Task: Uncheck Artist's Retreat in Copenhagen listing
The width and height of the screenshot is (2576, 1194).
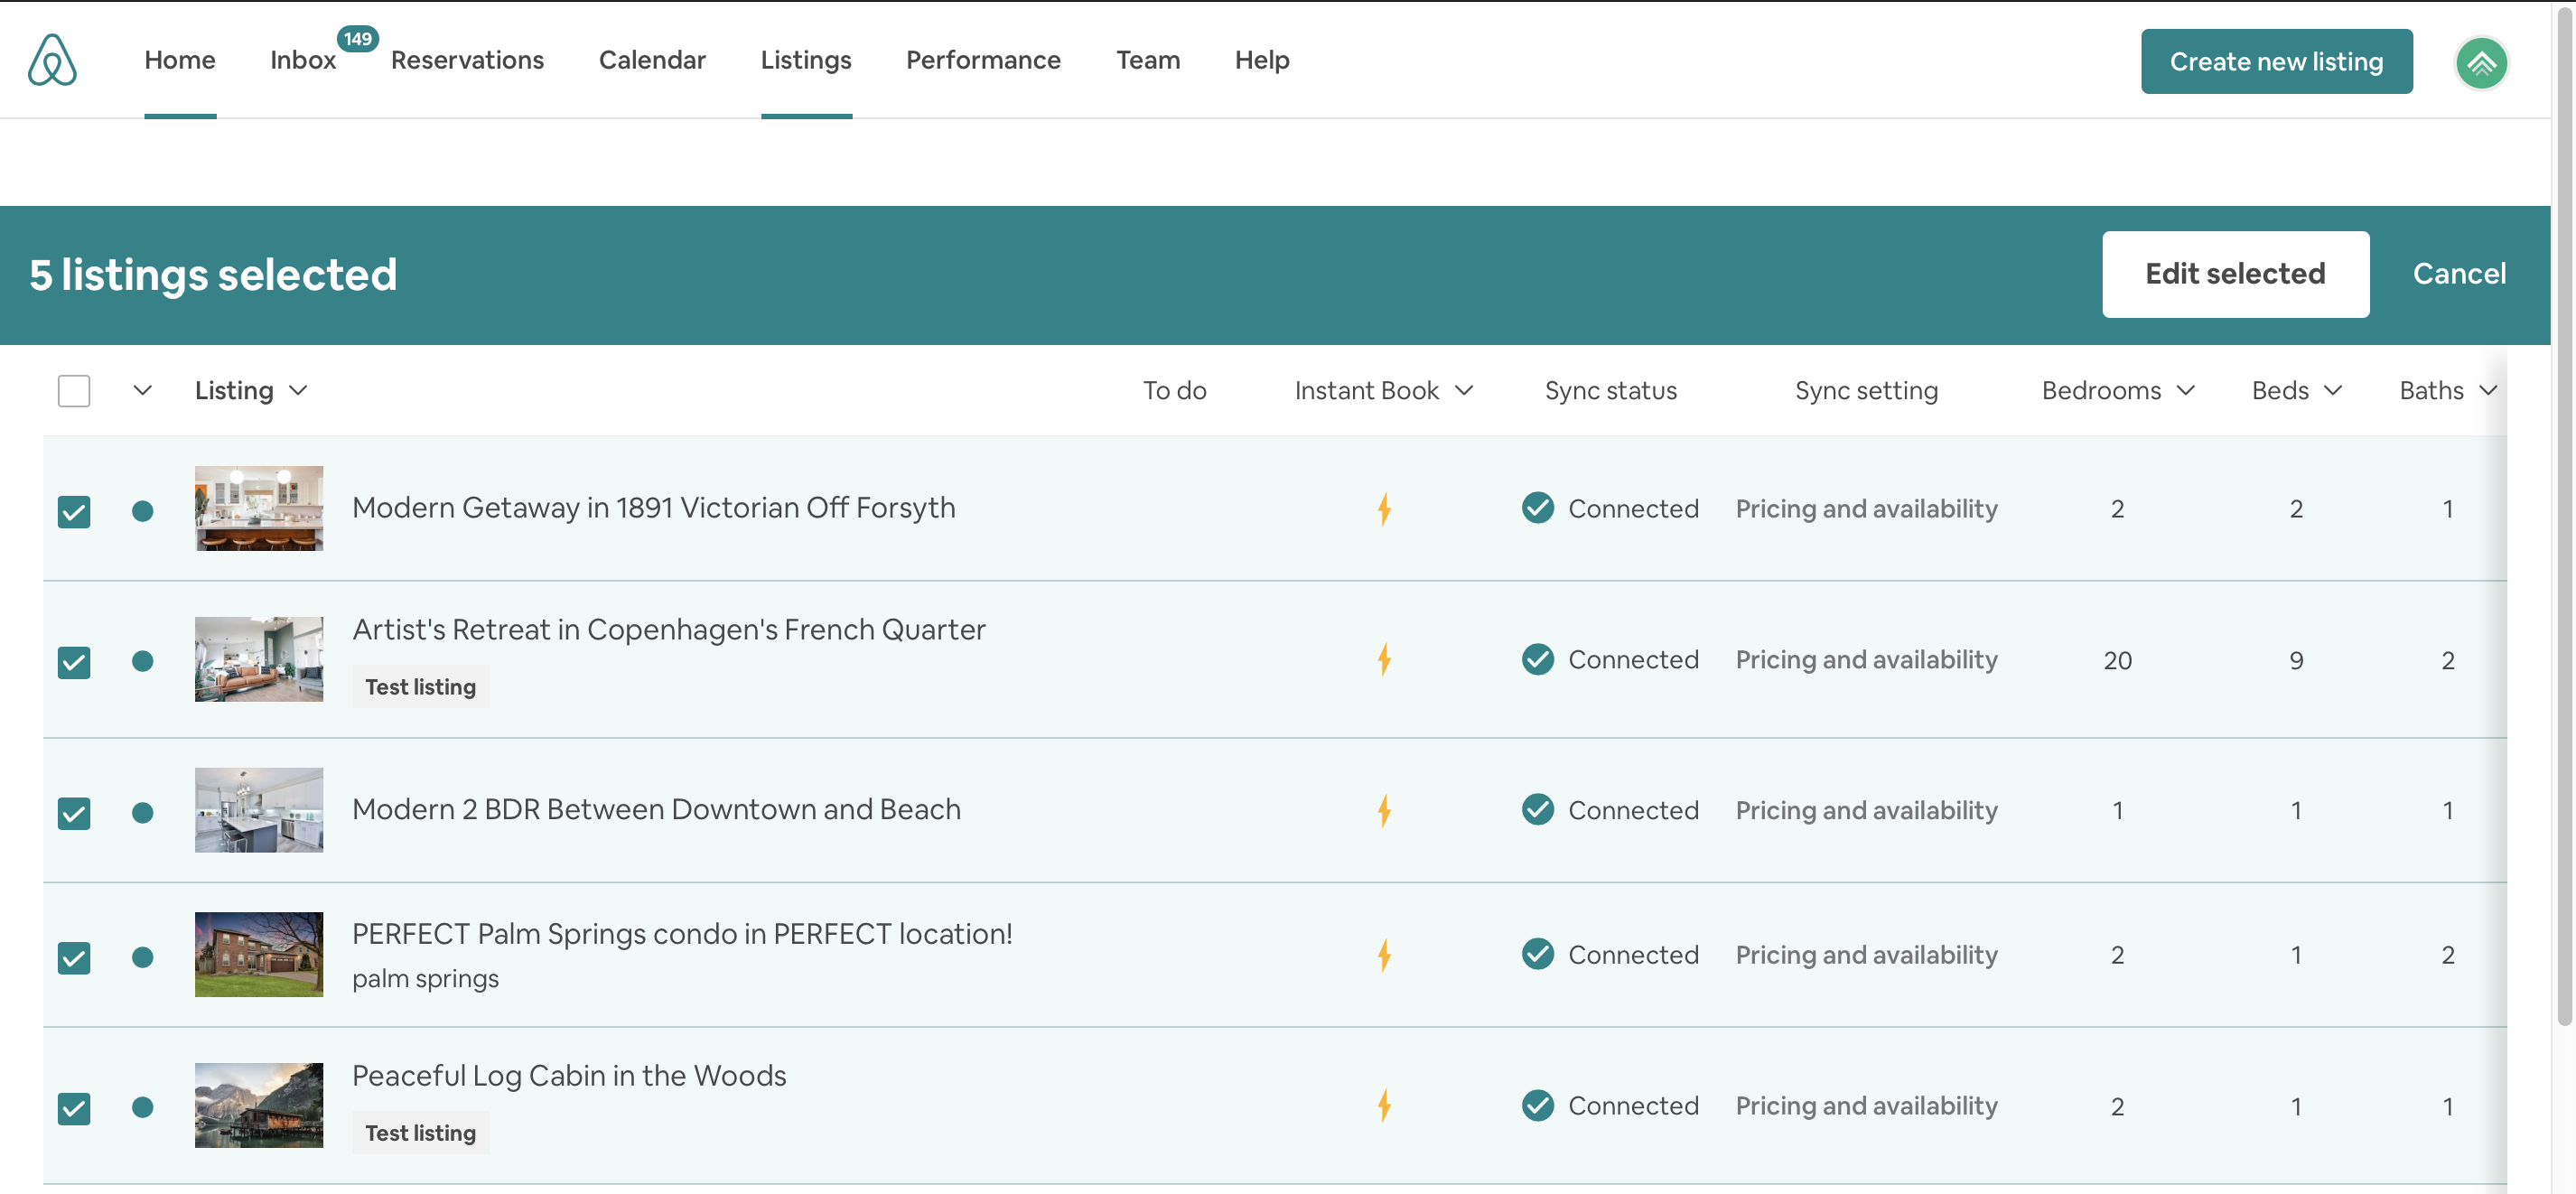Action: point(74,662)
